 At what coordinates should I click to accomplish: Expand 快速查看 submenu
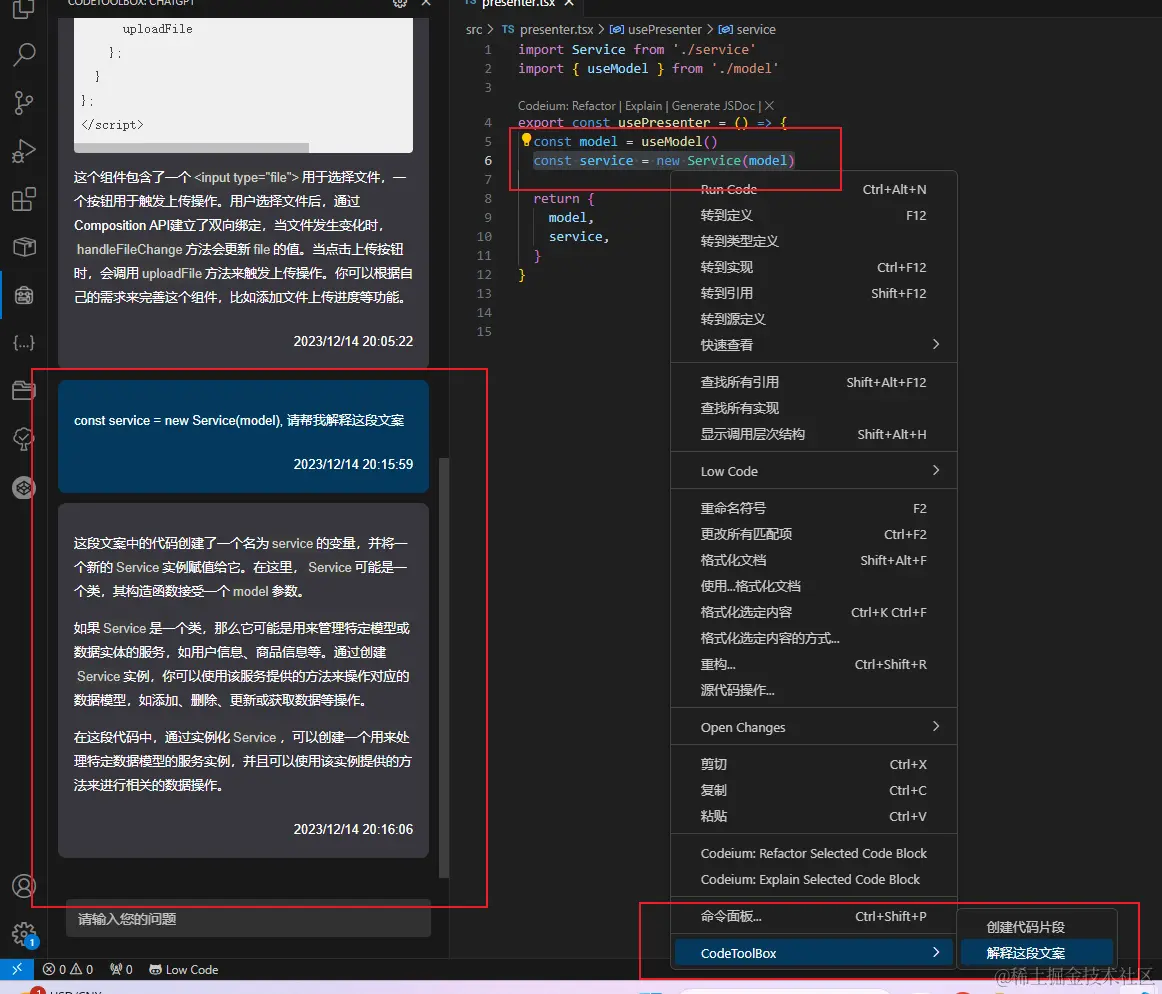coord(814,345)
